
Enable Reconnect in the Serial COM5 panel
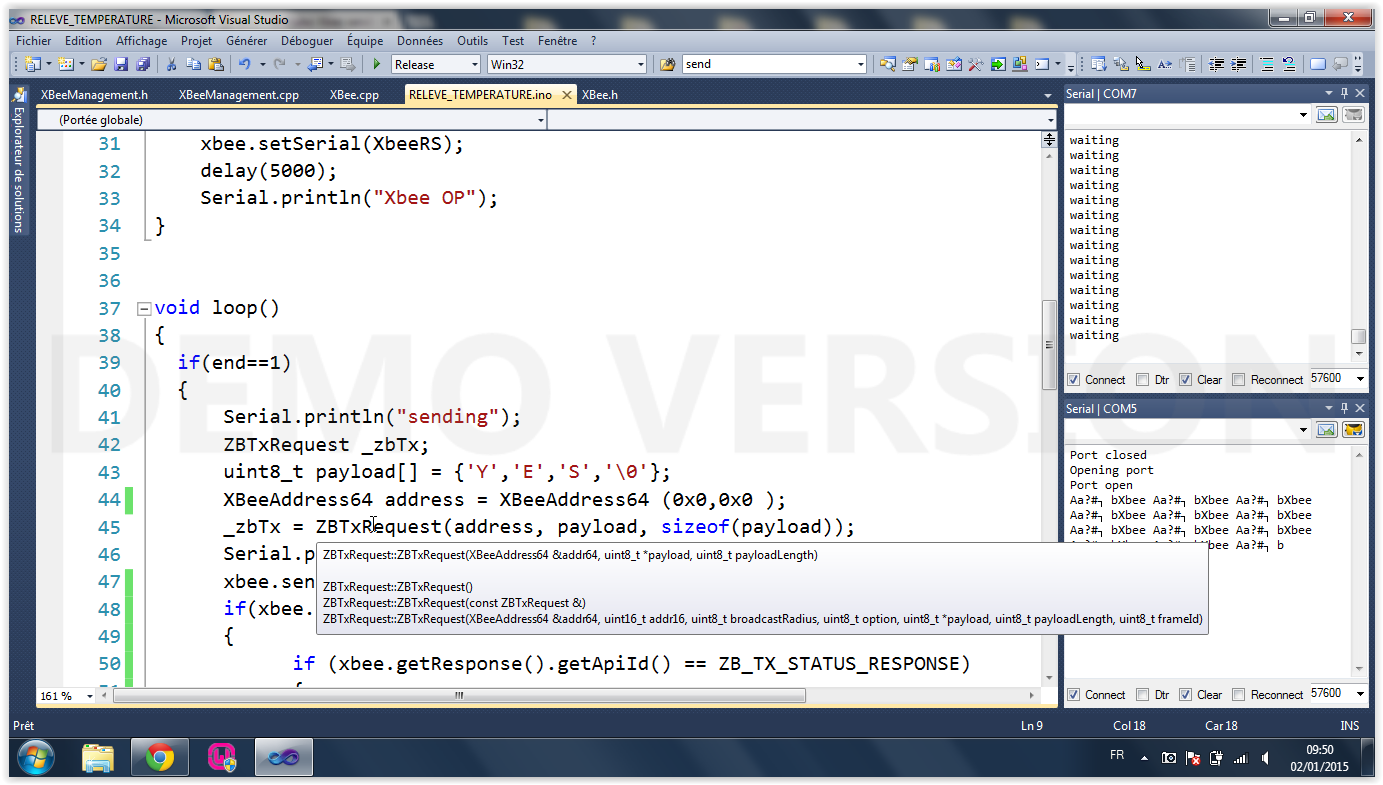click(x=1239, y=695)
